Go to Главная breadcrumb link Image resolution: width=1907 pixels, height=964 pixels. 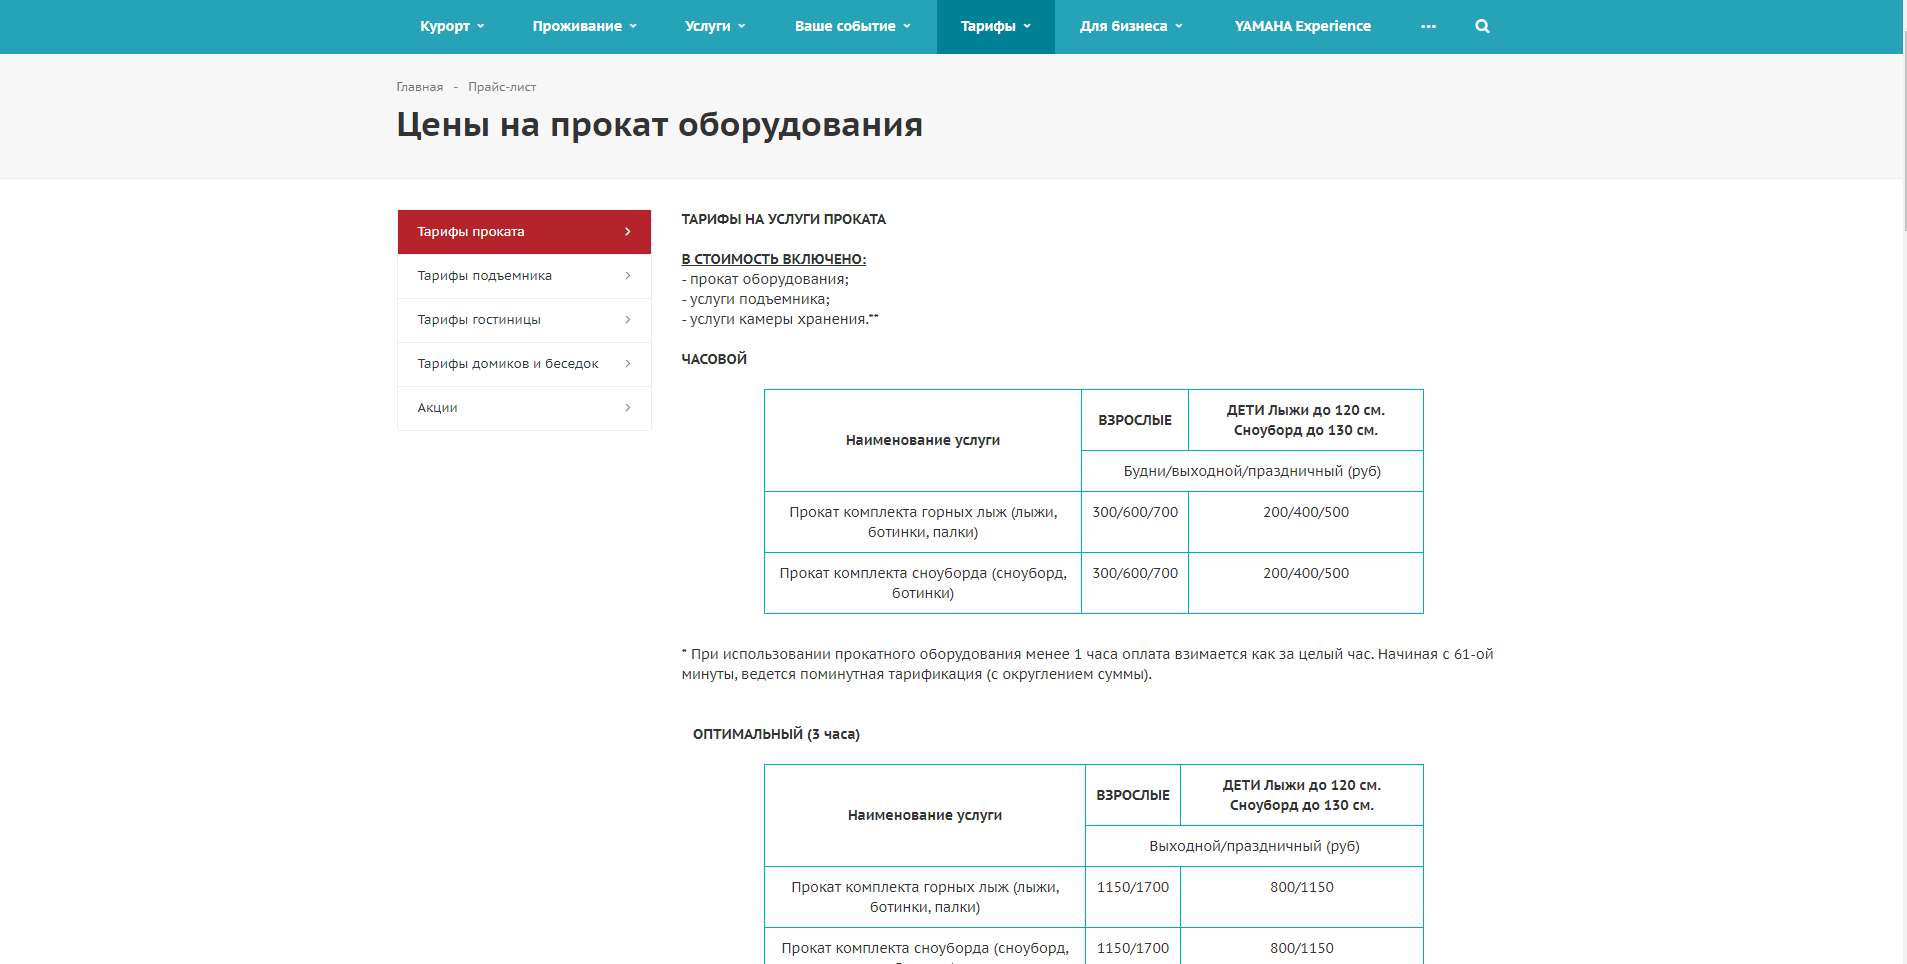tap(419, 87)
